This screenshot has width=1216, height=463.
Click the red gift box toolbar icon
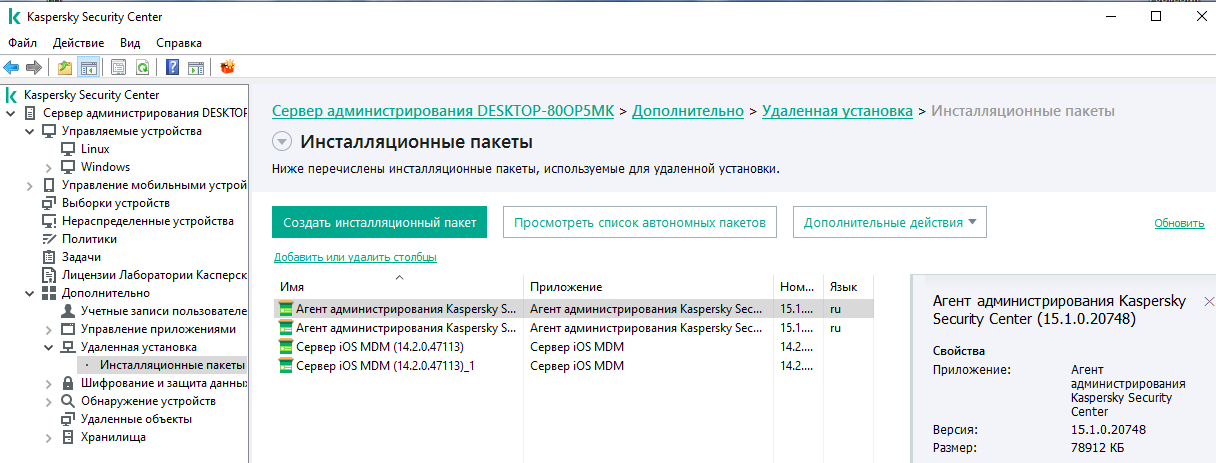[227, 68]
